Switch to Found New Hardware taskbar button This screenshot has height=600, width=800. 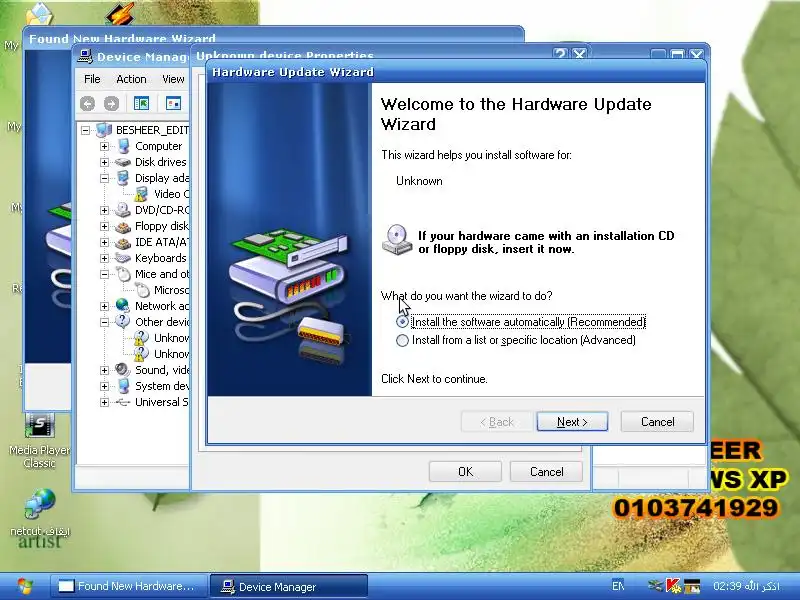[128, 586]
